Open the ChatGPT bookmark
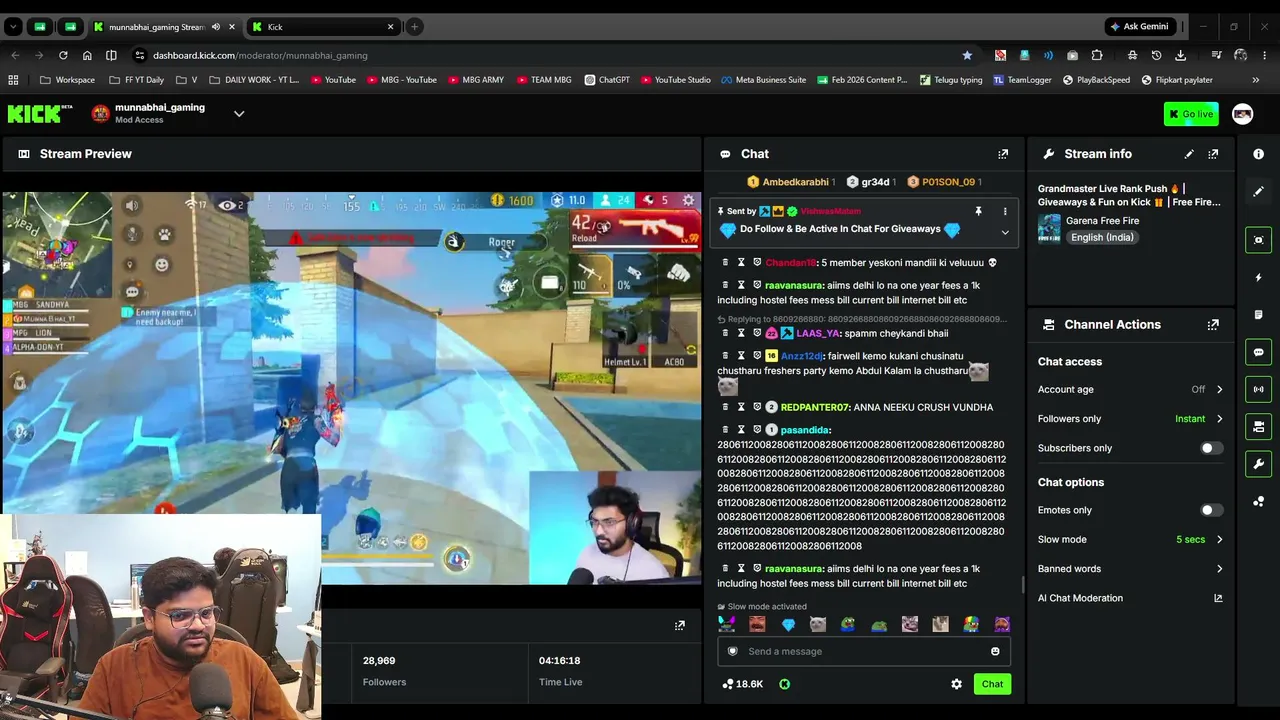 click(607, 80)
